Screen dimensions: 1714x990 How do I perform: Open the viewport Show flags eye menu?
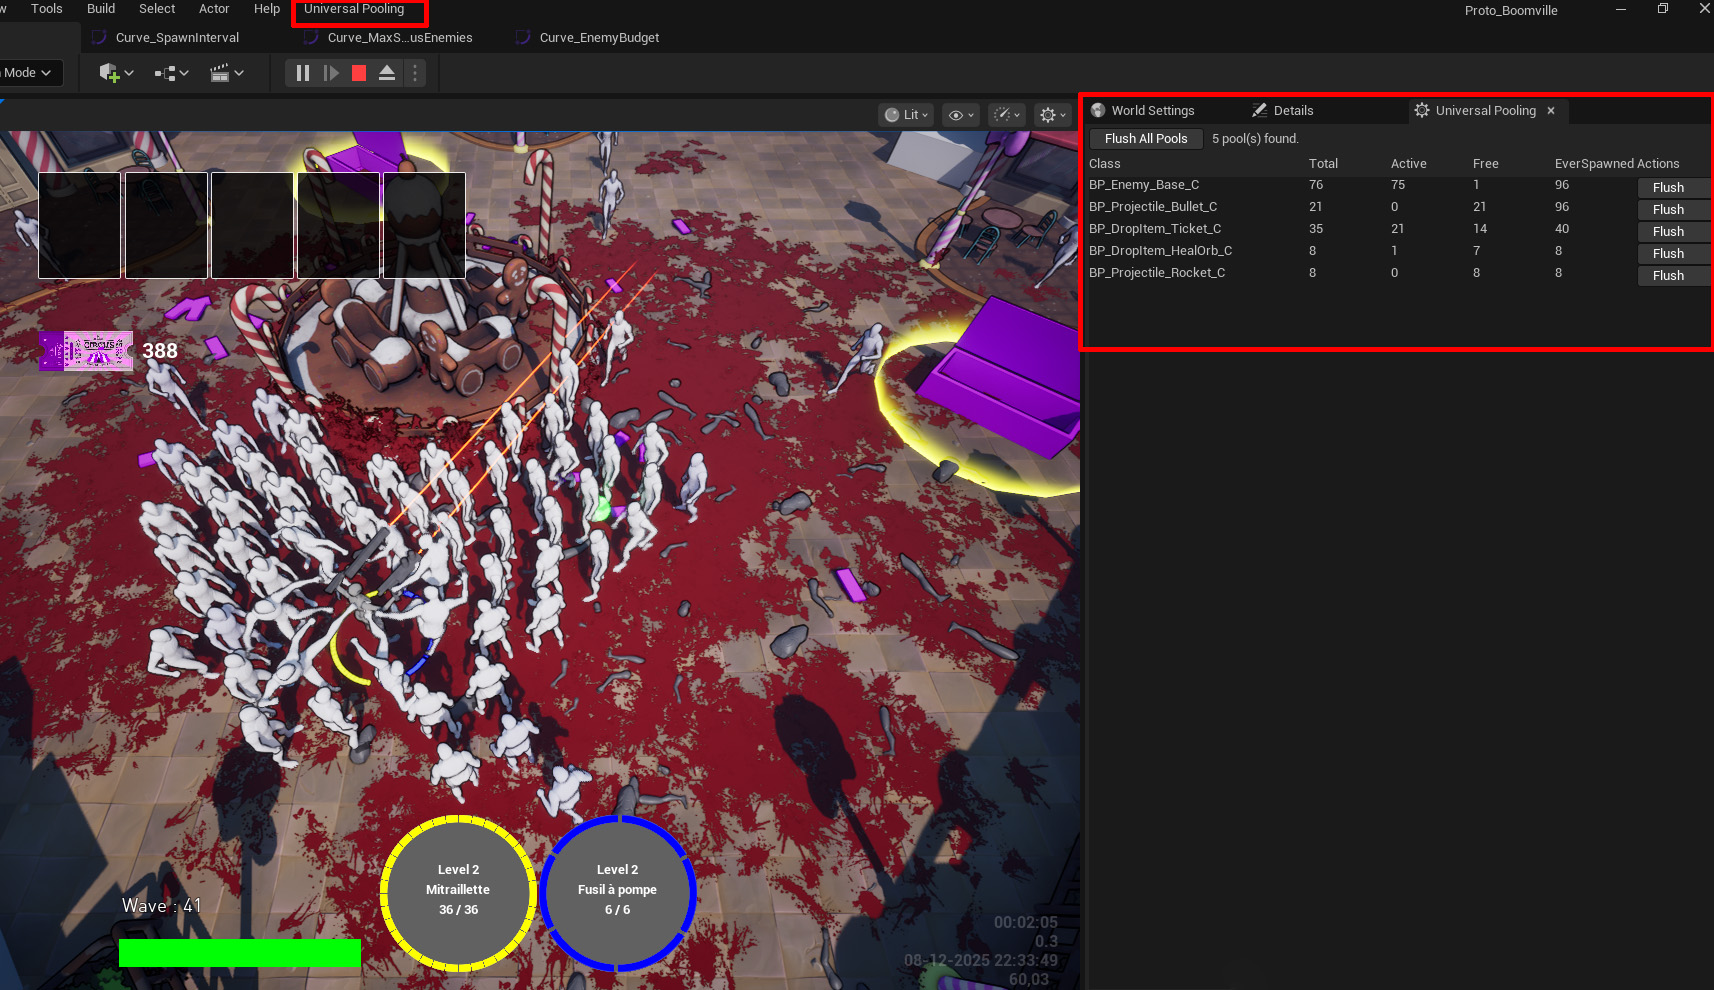click(960, 115)
